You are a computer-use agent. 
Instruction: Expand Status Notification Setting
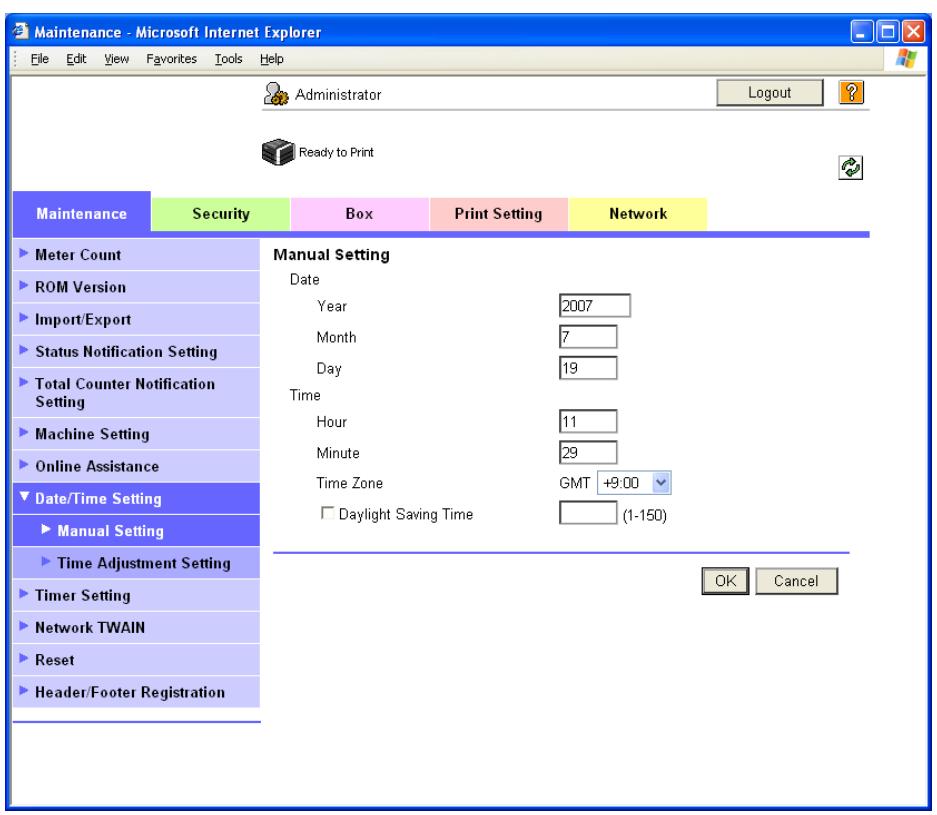[x=136, y=351]
